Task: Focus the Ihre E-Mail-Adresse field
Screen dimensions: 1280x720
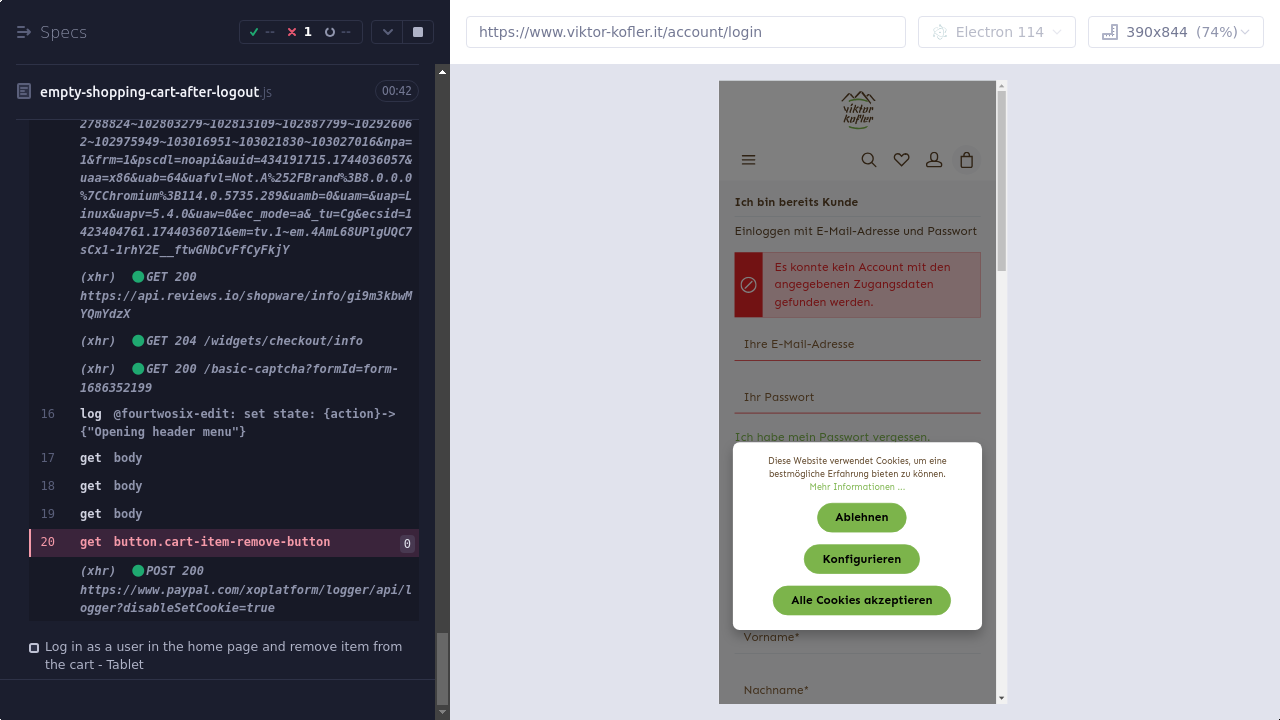Action: point(857,344)
